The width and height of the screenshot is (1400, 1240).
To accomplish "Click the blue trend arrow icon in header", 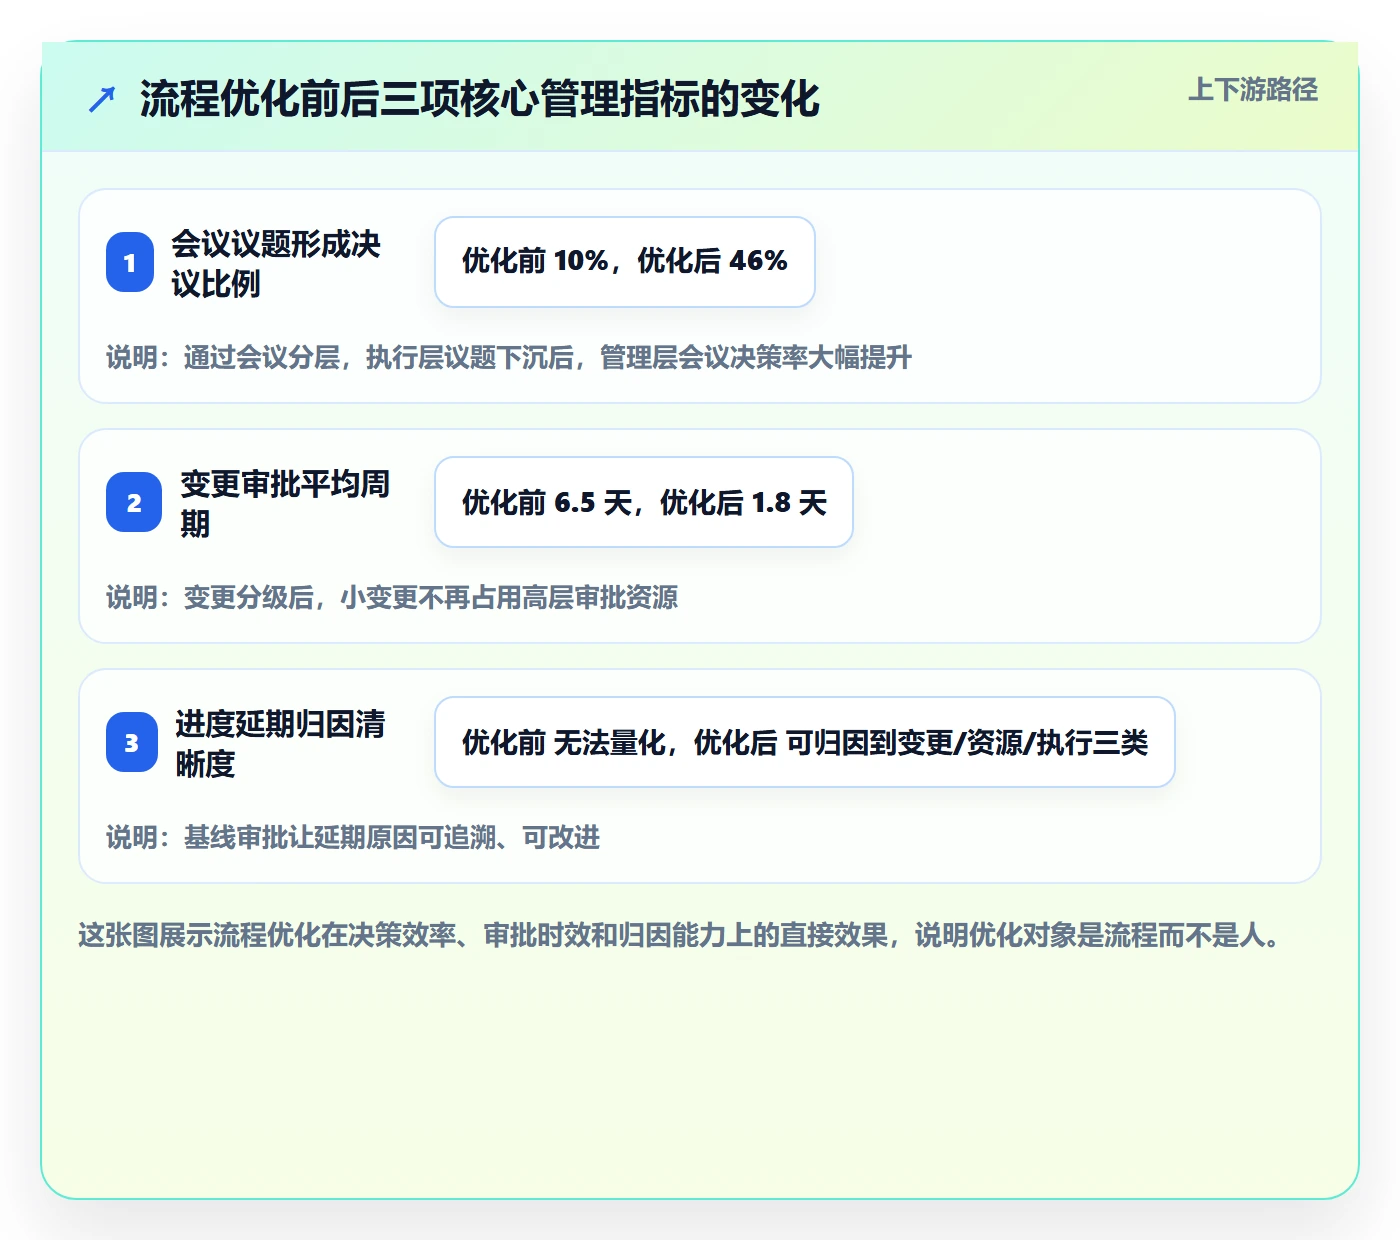I will click(x=102, y=99).
